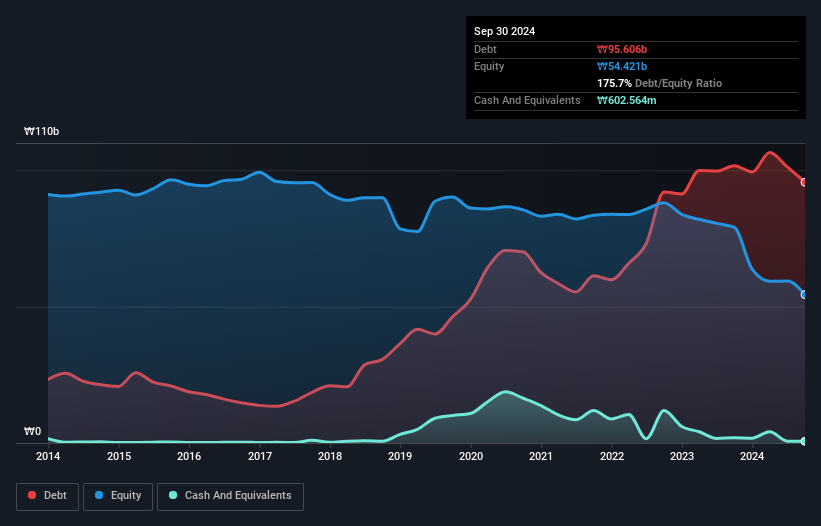
Task: Select the 2023 x-axis label
Action: click(682, 456)
